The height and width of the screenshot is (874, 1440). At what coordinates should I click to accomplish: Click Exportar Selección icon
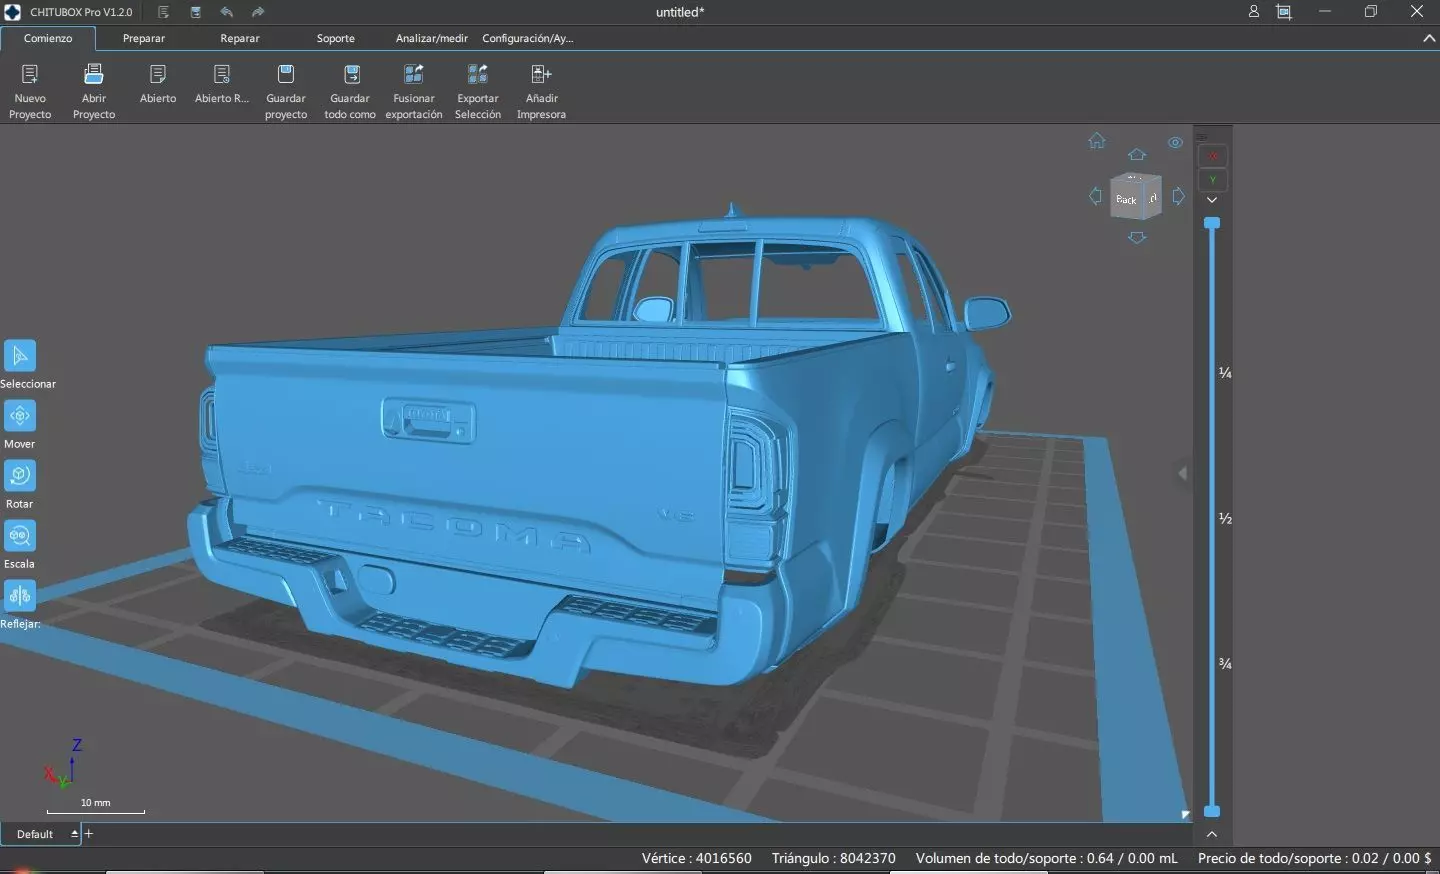(x=478, y=75)
